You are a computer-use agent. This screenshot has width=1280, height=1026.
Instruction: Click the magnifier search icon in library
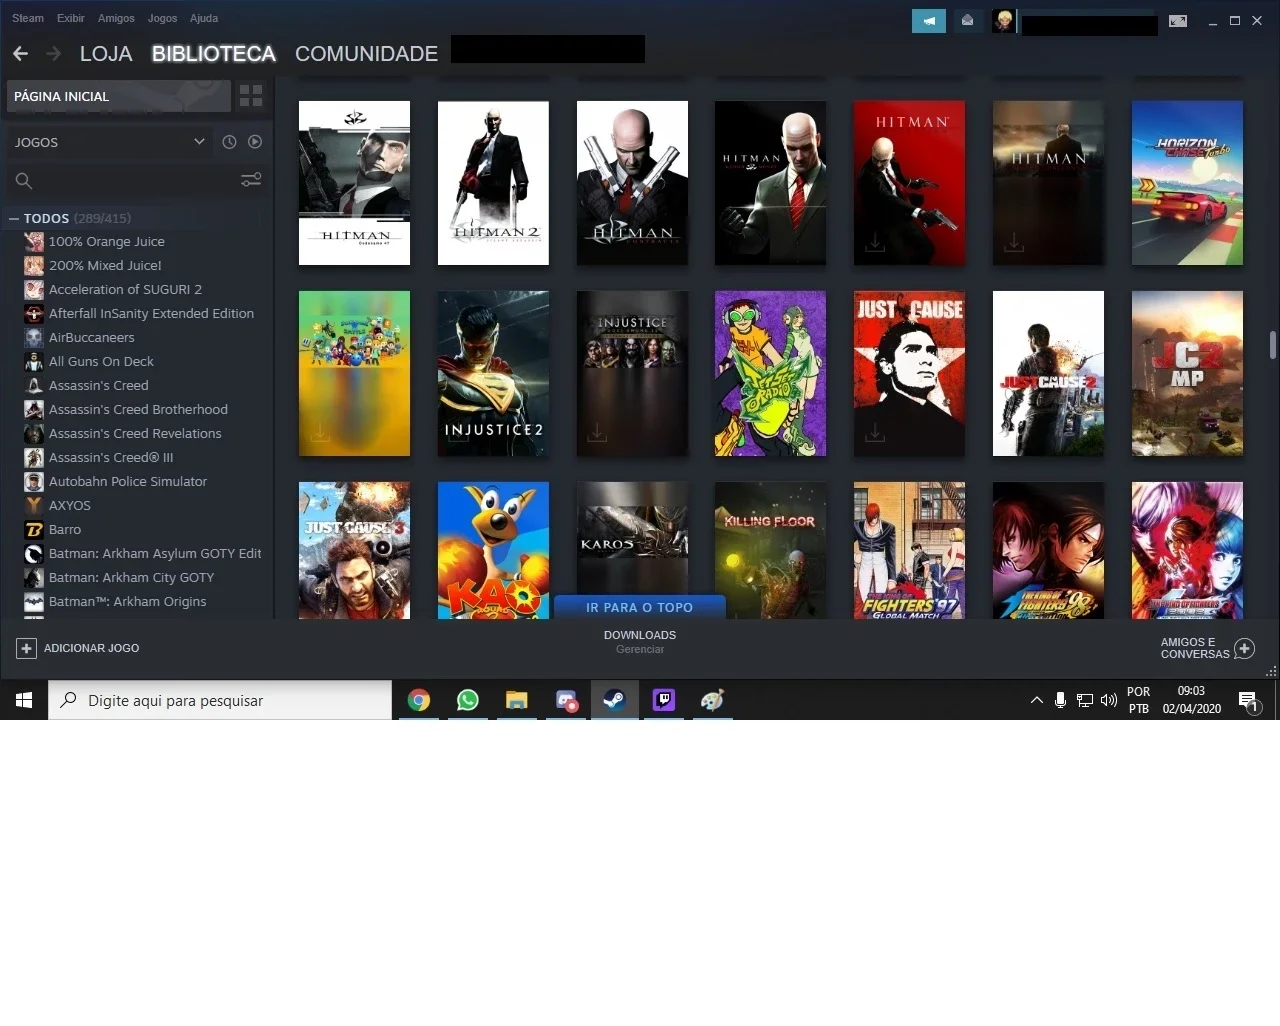click(24, 180)
